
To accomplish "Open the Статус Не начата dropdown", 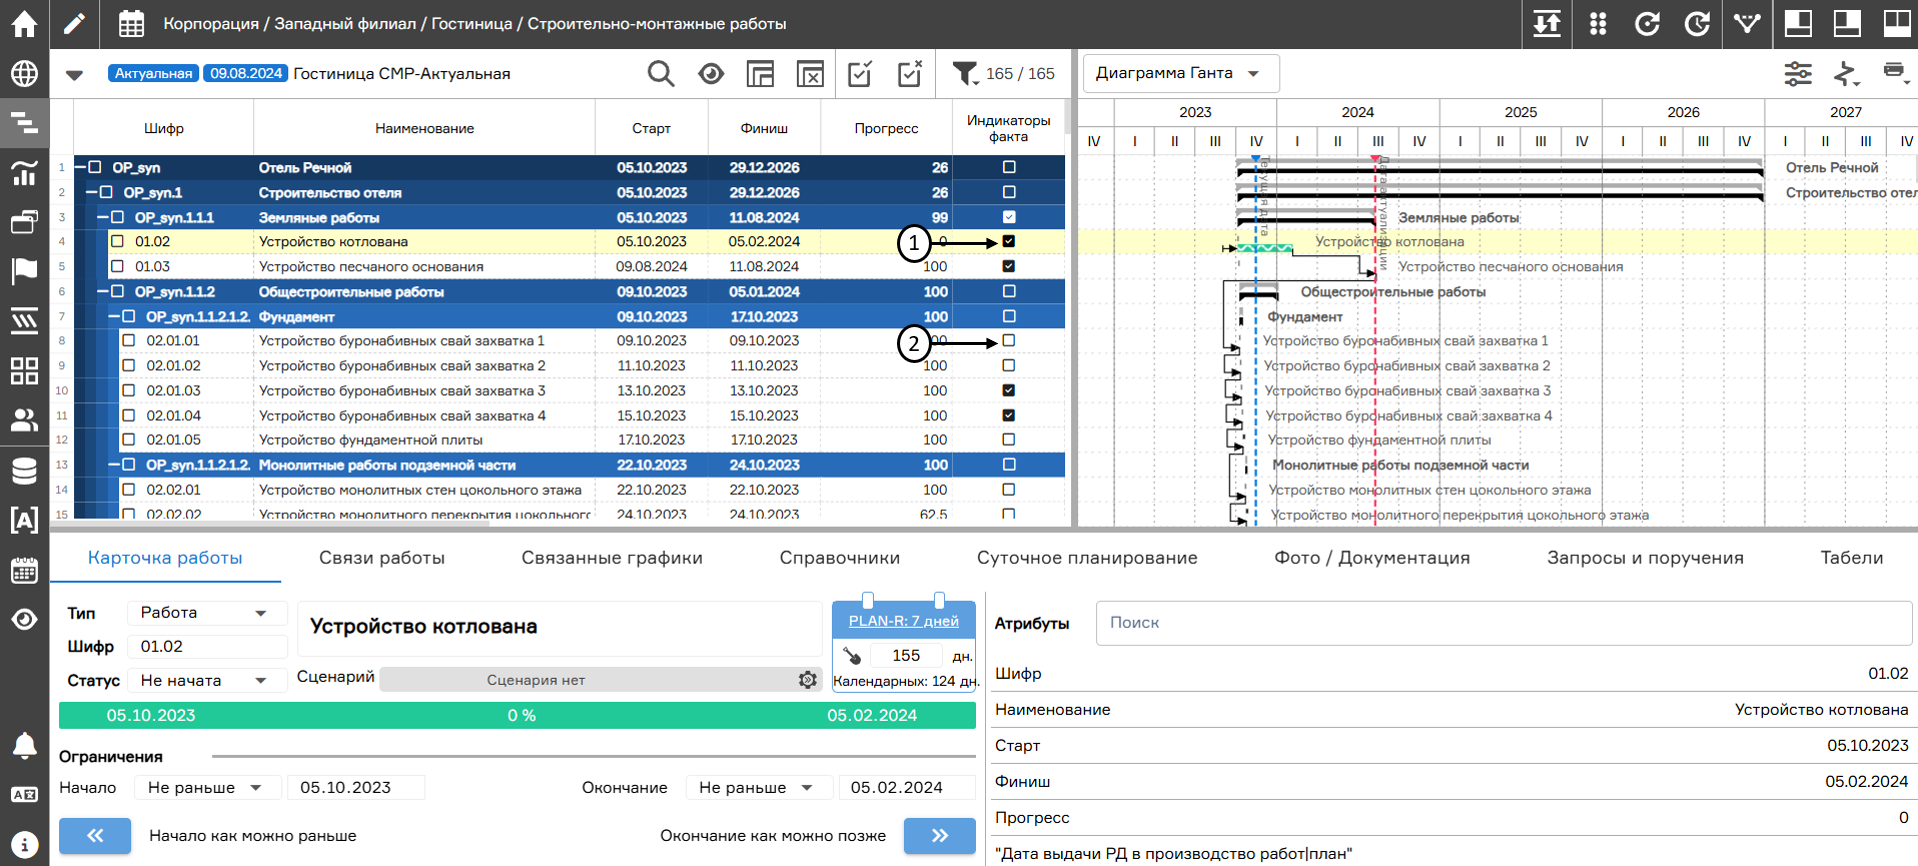I will point(206,680).
